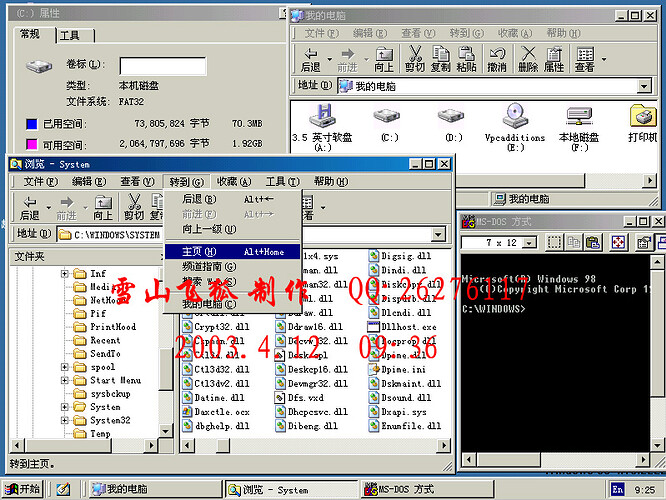Switch to MS-DOS taskbar button
The width and height of the screenshot is (666, 500).
428,489
